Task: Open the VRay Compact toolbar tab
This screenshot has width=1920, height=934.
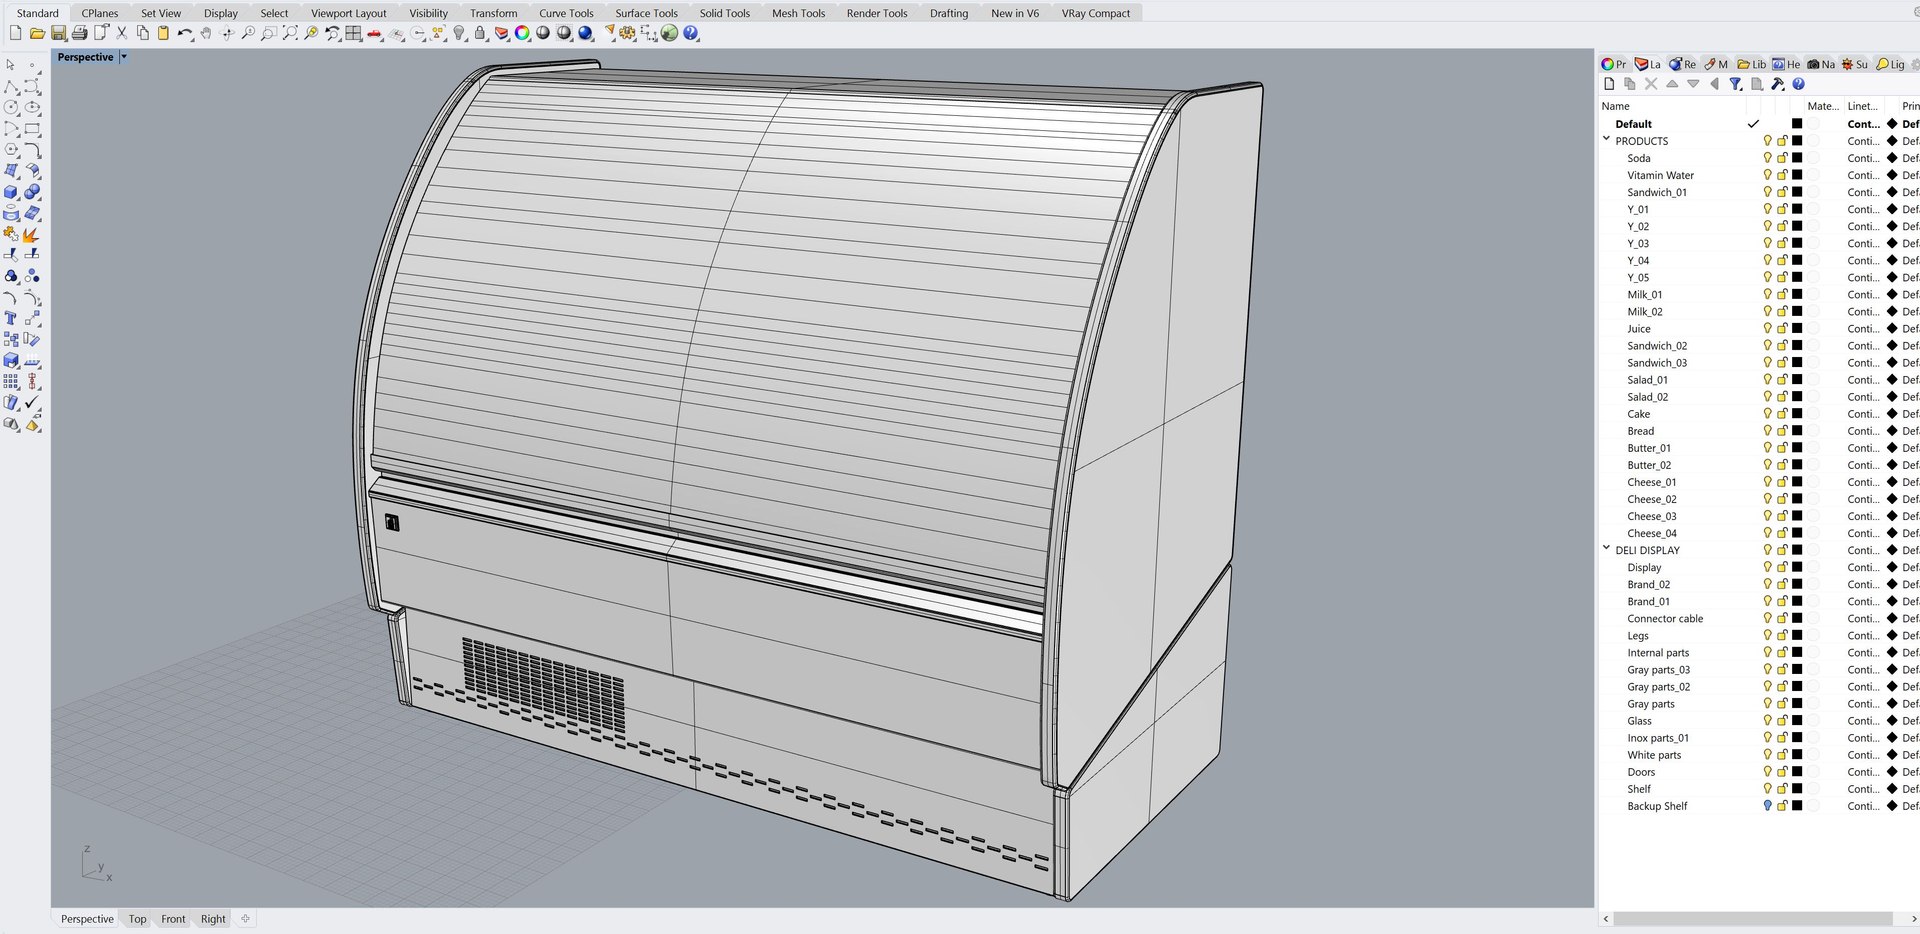Action: [x=1096, y=13]
